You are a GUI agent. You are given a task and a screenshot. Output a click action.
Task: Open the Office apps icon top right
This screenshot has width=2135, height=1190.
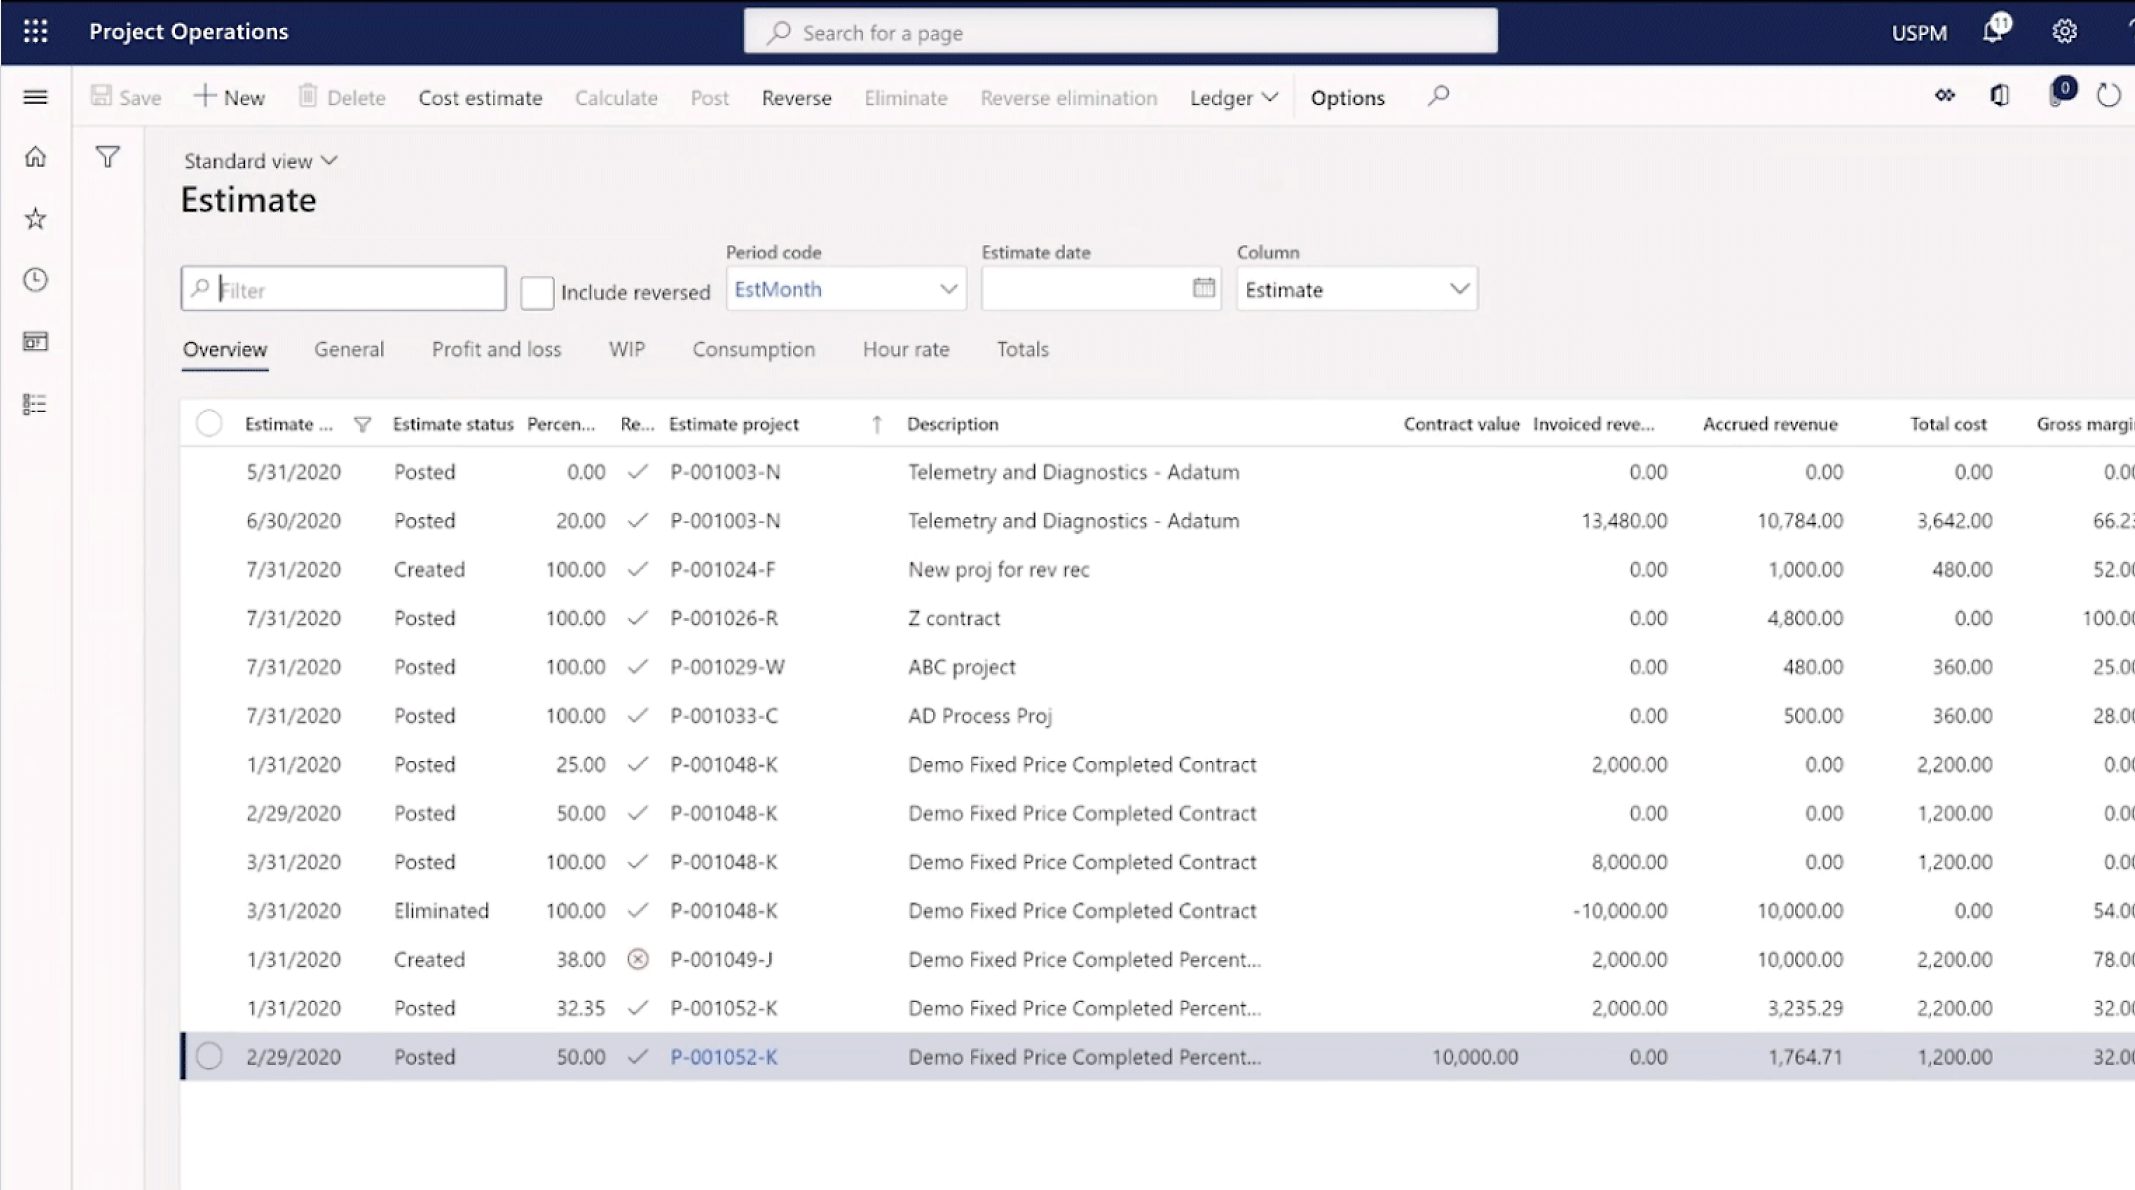coord(2000,95)
